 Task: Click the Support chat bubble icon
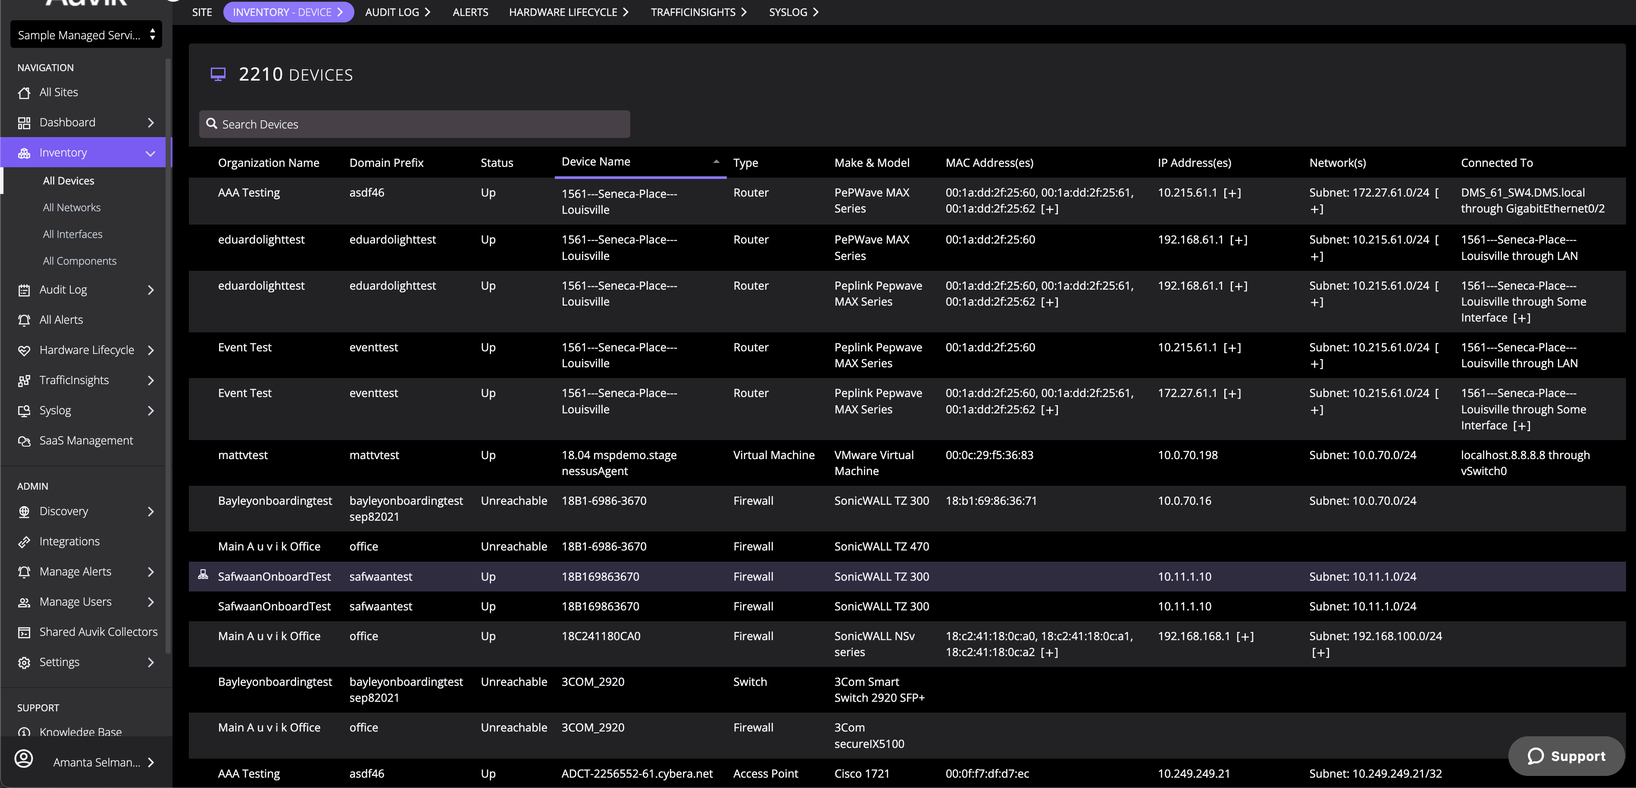point(1536,756)
